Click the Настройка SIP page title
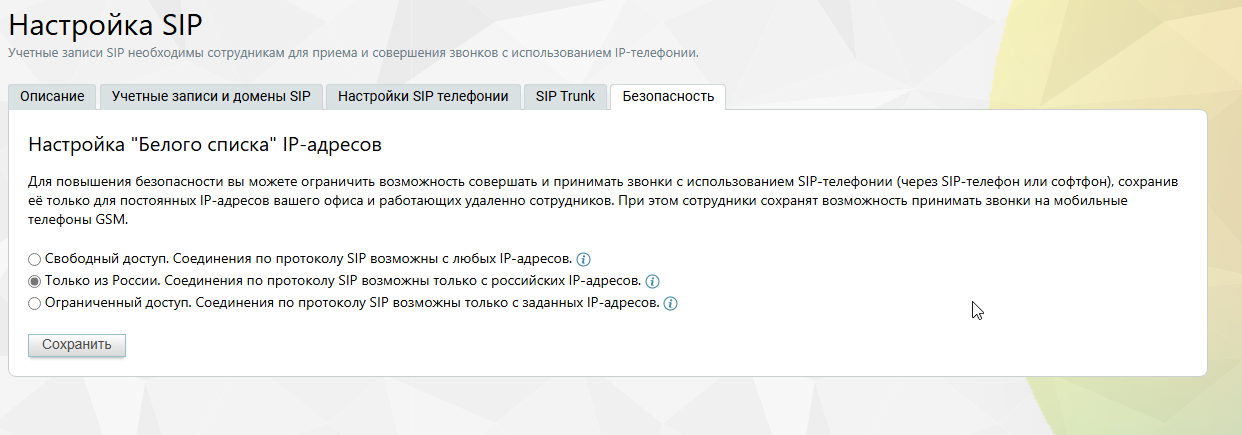The image size is (1242, 435). tap(111, 24)
